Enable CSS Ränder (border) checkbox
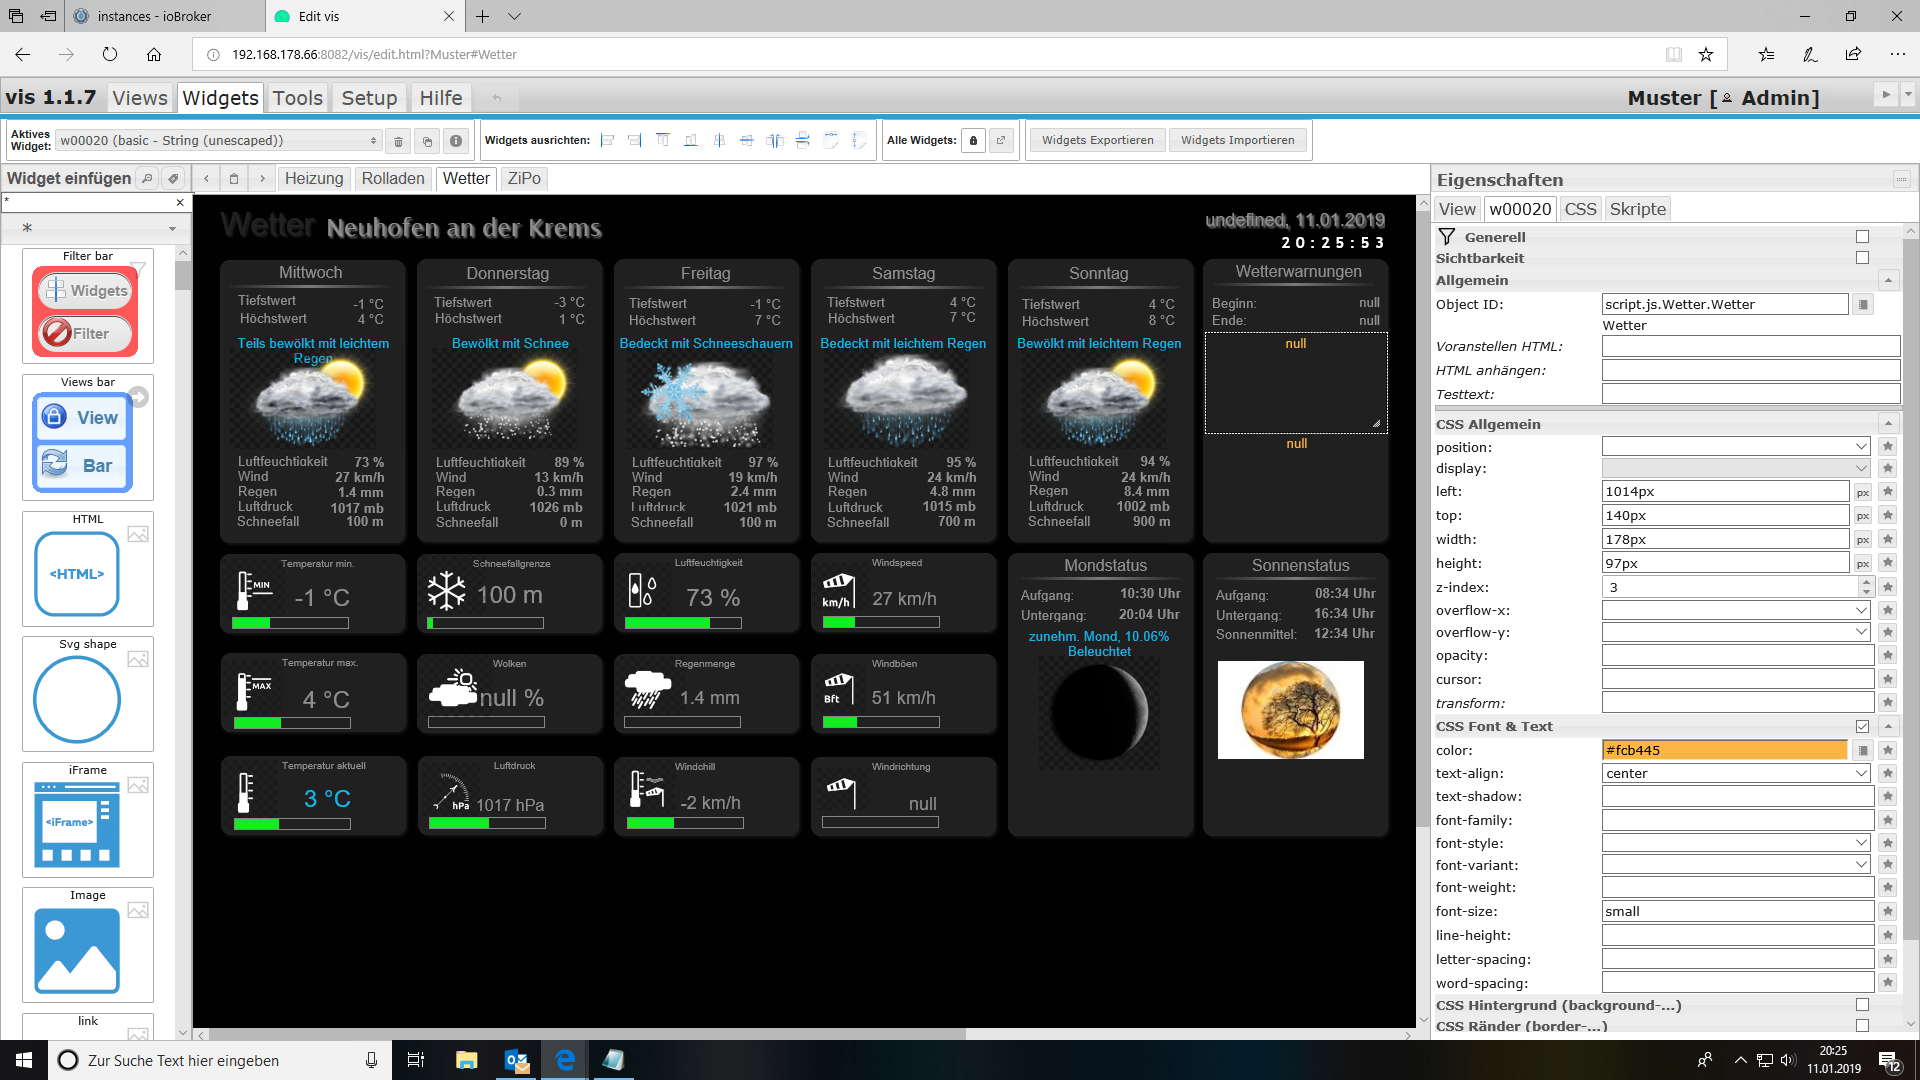Screen dimensions: 1920x1080 point(1862,1026)
